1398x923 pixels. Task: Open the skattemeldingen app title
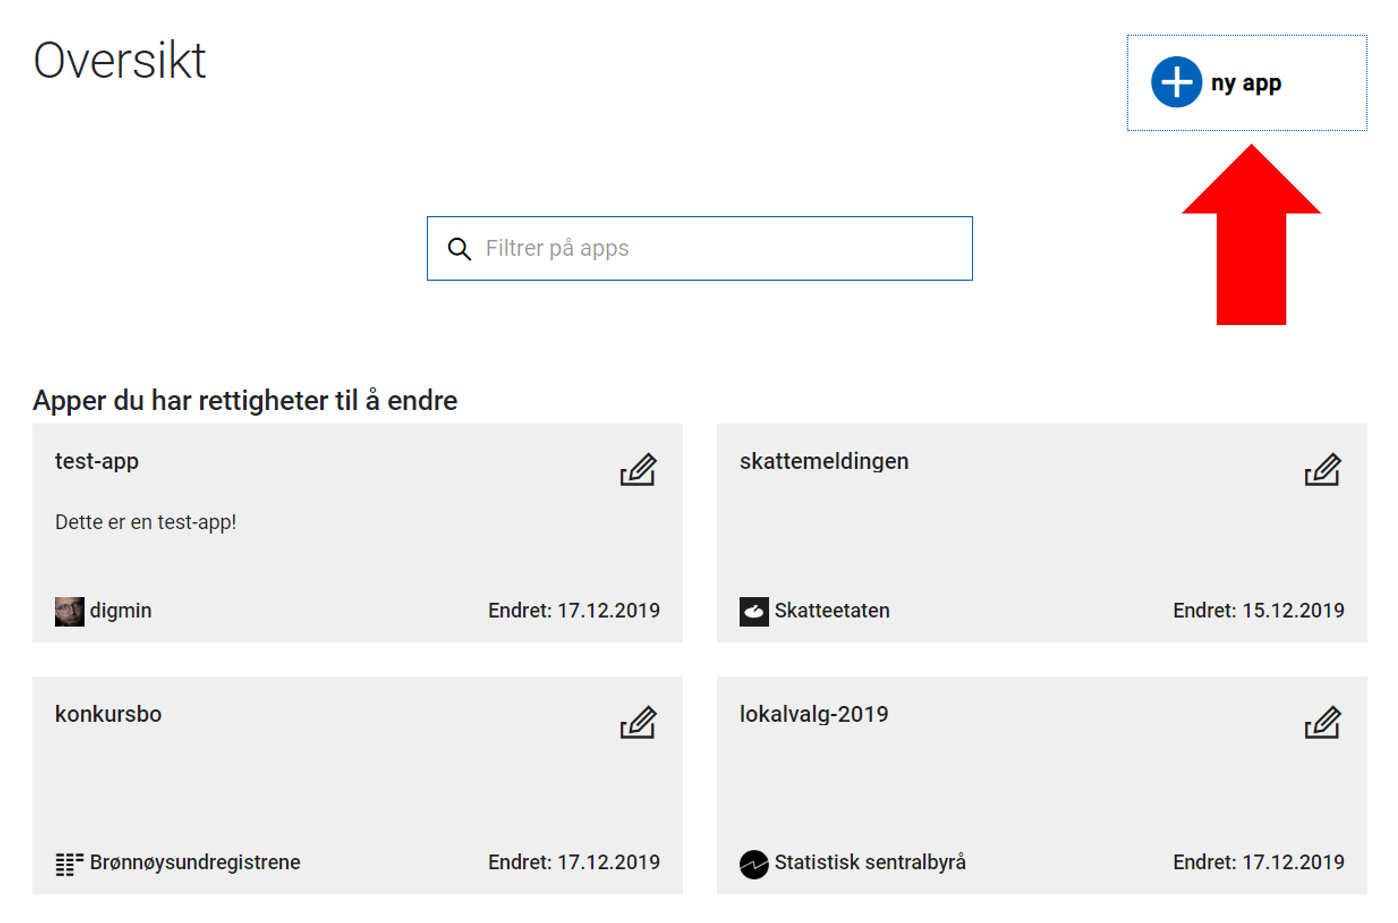(824, 461)
